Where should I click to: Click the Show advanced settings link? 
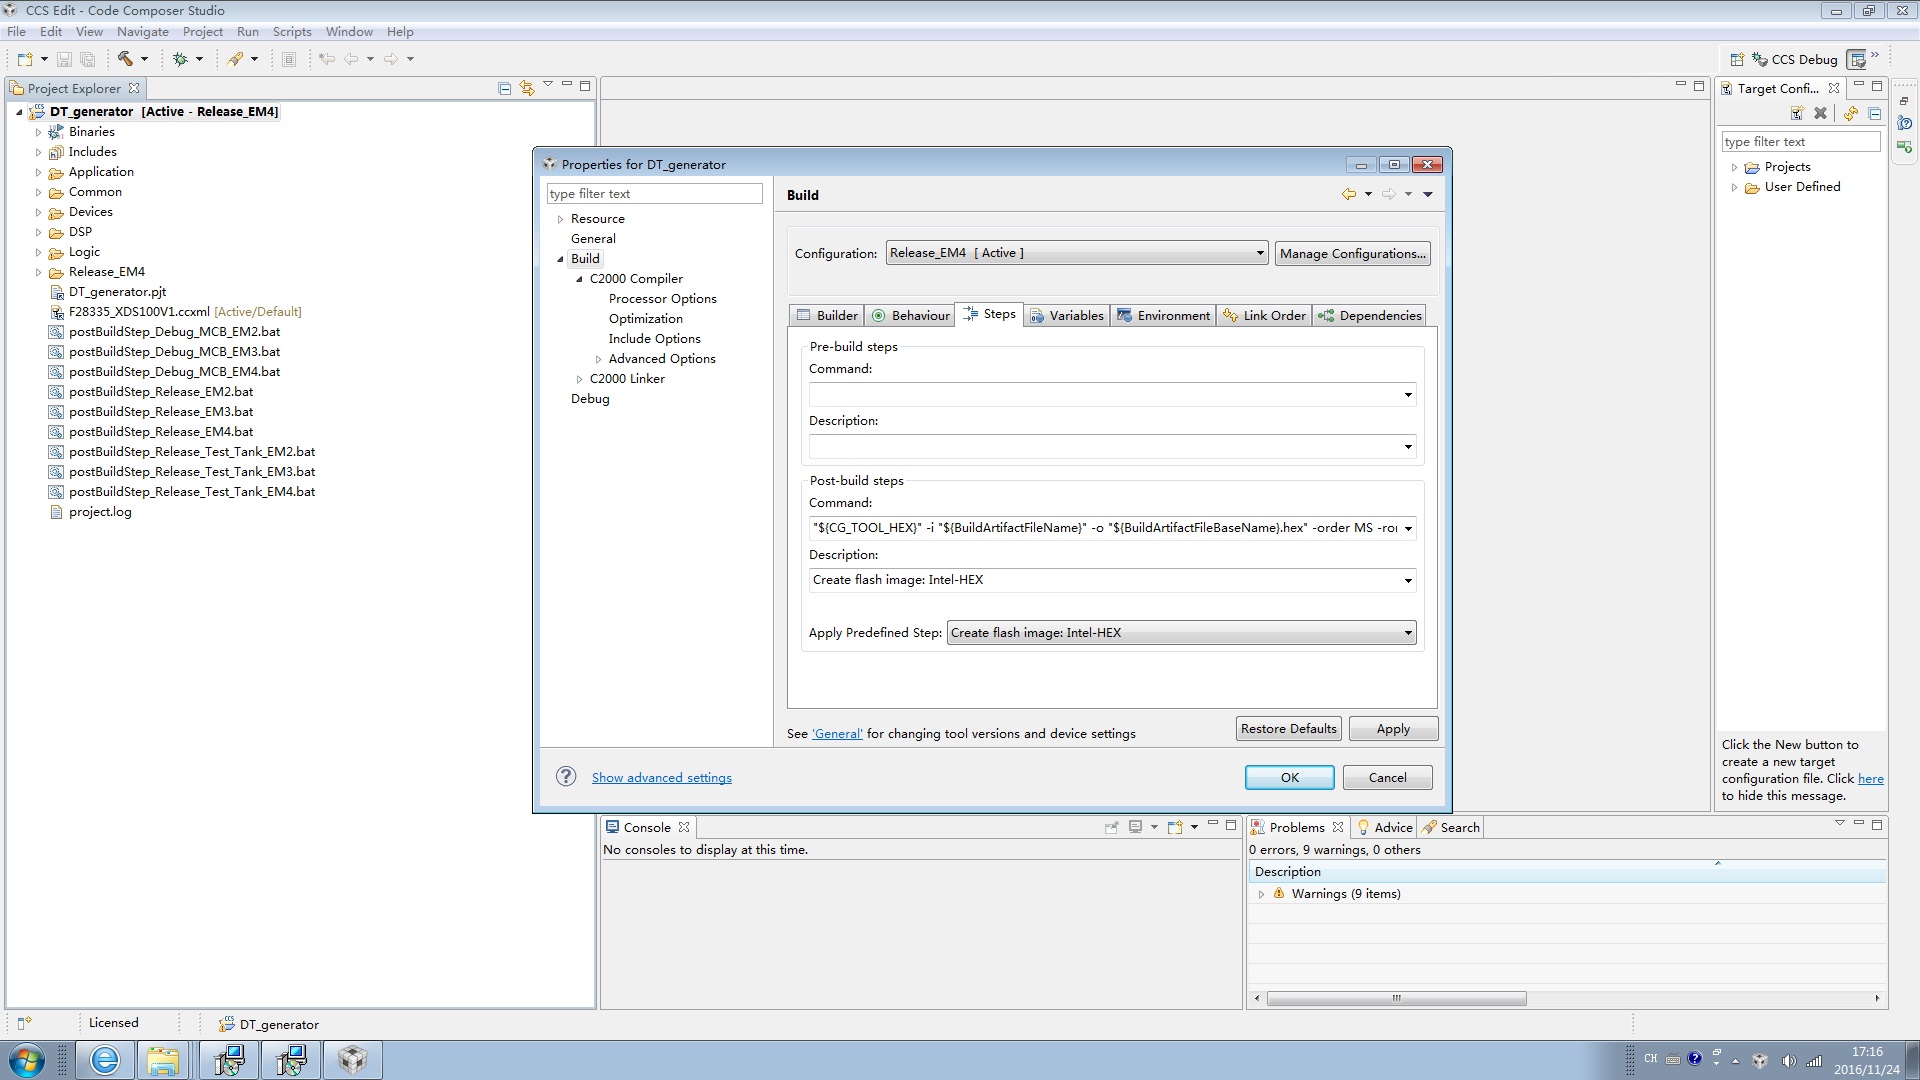661,777
